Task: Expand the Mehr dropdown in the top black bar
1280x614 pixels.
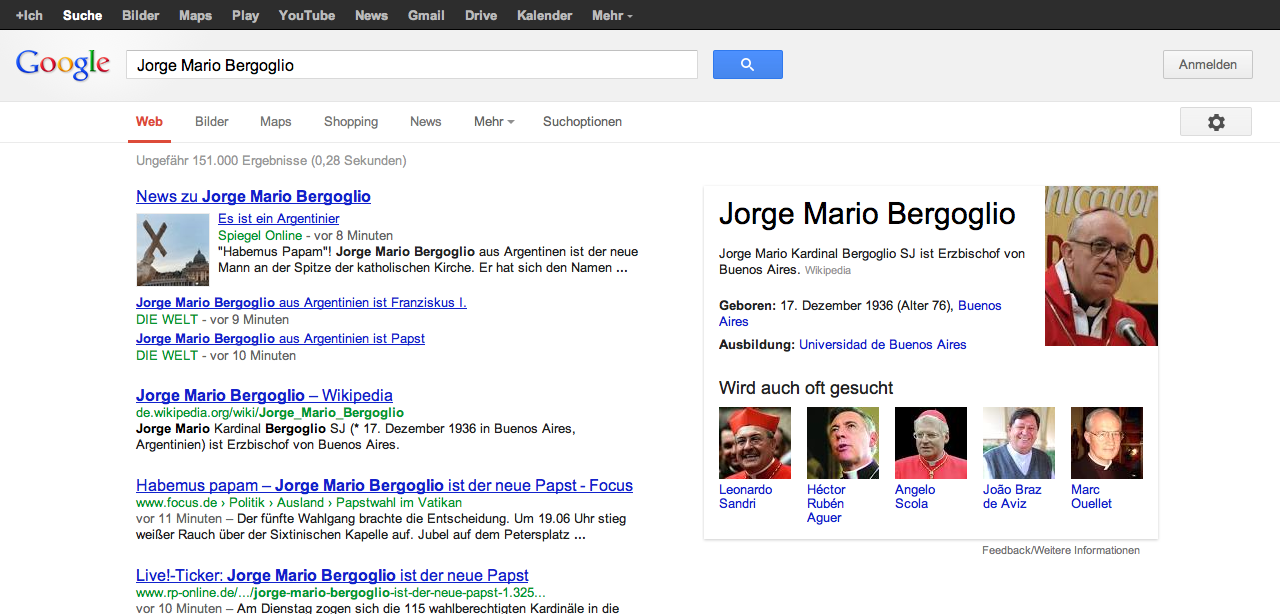Action: [x=611, y=16]
